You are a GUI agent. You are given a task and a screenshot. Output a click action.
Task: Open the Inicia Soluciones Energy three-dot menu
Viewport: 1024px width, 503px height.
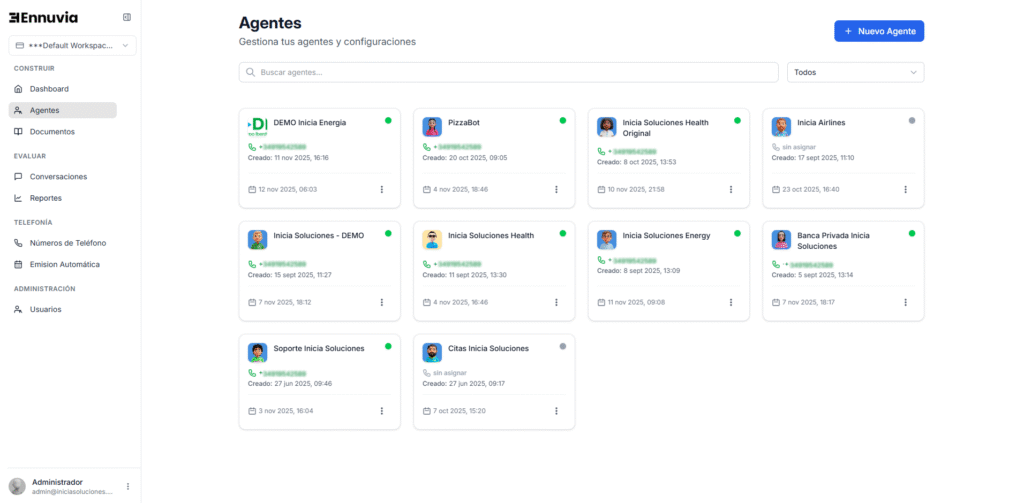731,302
